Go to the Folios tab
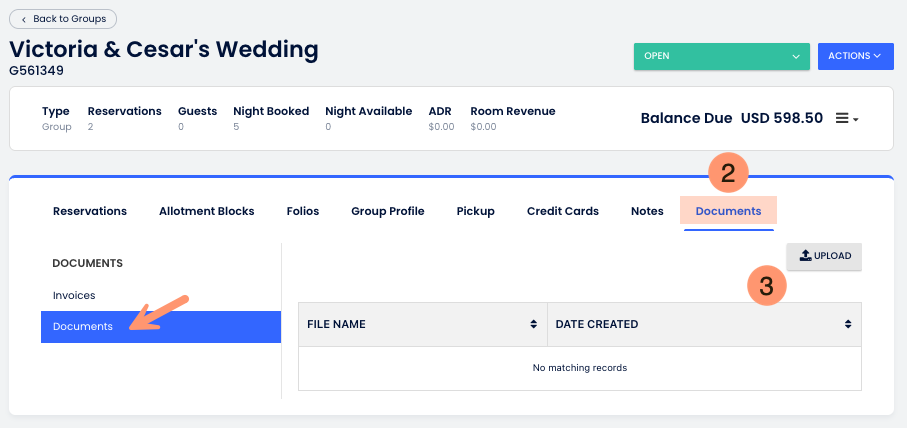 (302, 211)
